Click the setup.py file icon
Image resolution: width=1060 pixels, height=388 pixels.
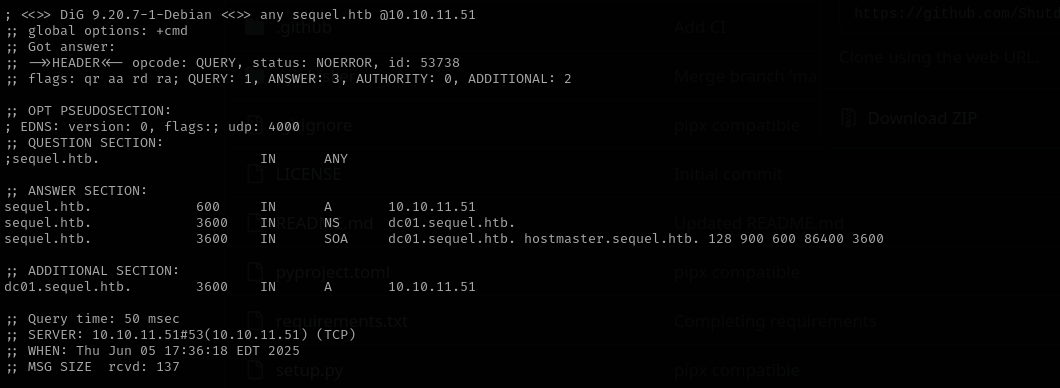click(255, 370)
